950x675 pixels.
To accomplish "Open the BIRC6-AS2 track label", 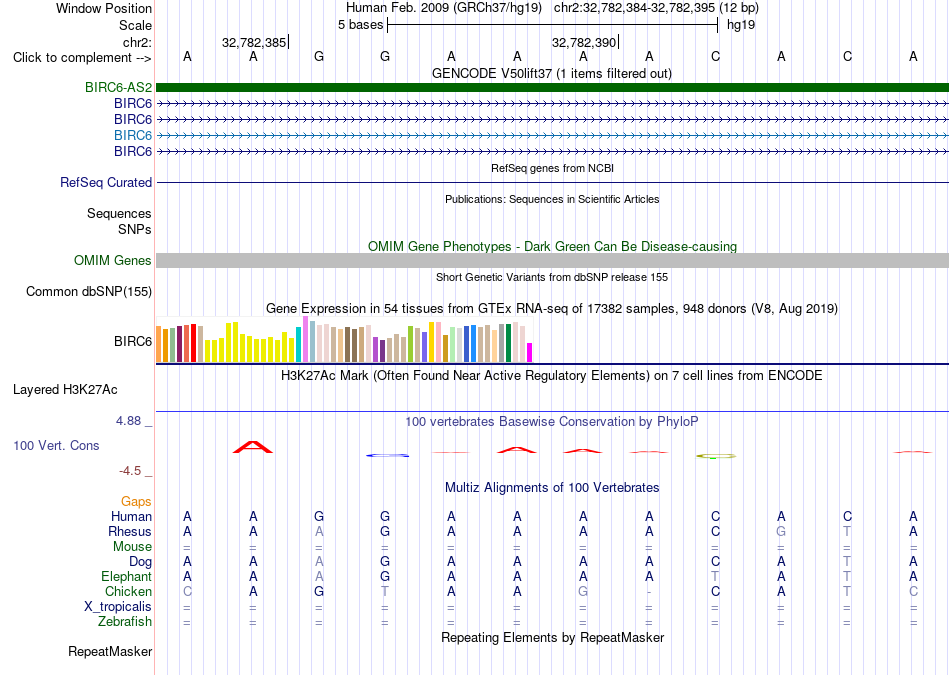I will tap(118, 87).
